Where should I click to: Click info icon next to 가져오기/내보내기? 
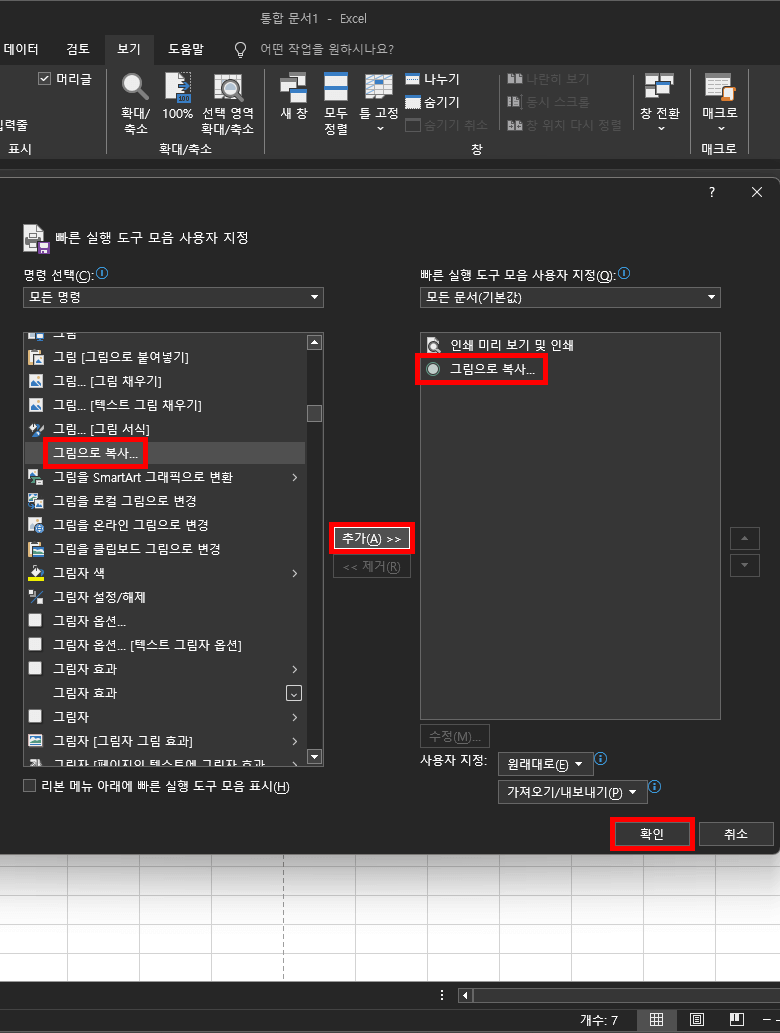pos(654,787)
